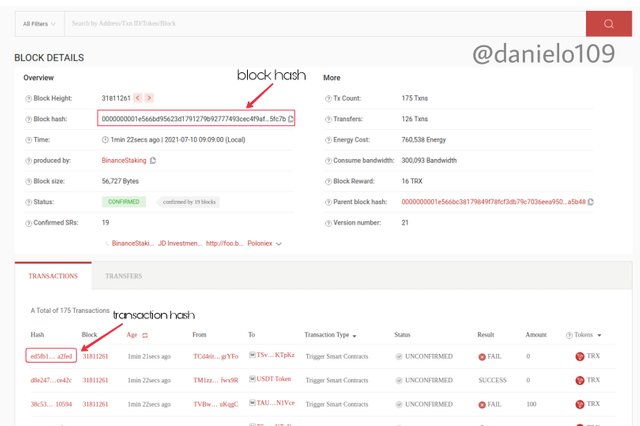Toggle the Age column format icon
Screen dimensions: 640x426
[x=145, y=335]
